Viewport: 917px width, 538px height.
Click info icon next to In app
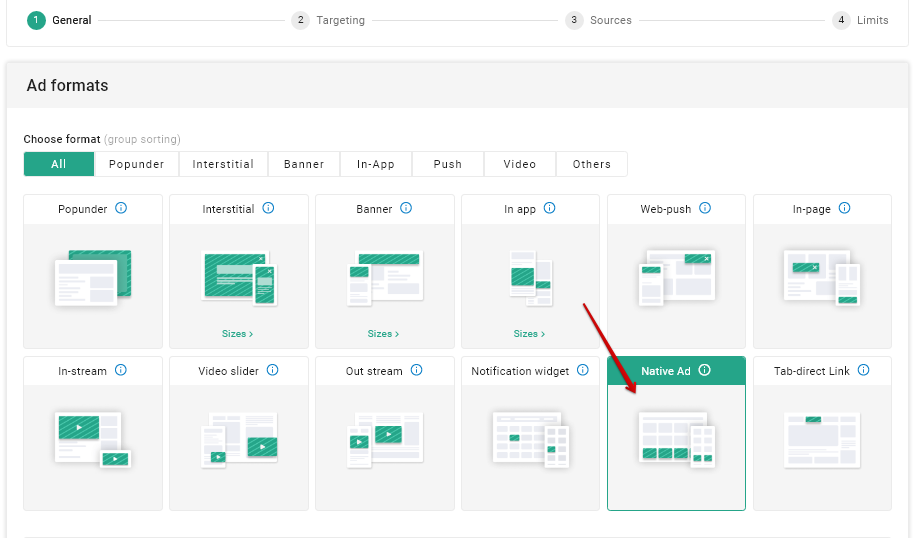point(549,209)
